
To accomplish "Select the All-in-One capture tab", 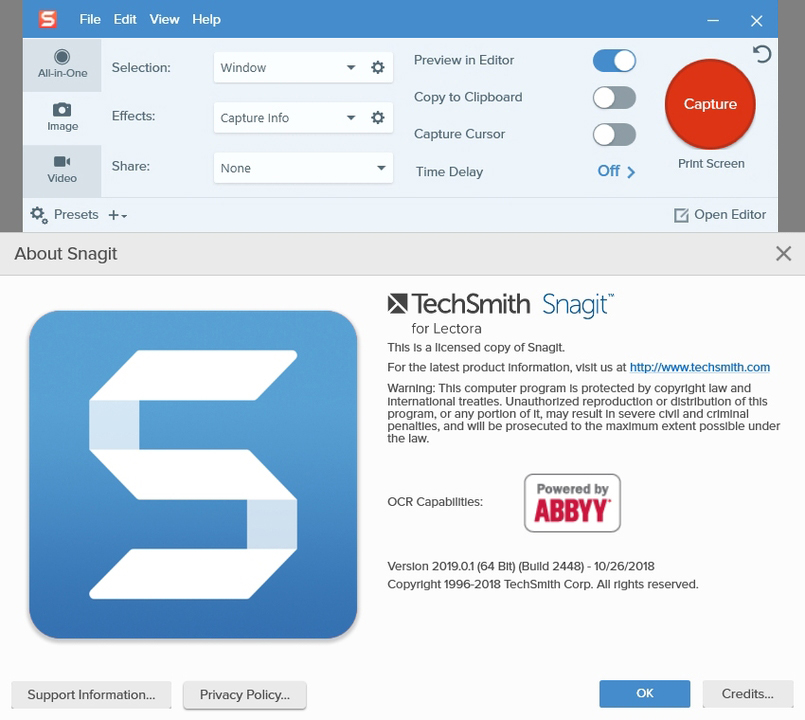I will pyautogui.click(x=62, y=65).
